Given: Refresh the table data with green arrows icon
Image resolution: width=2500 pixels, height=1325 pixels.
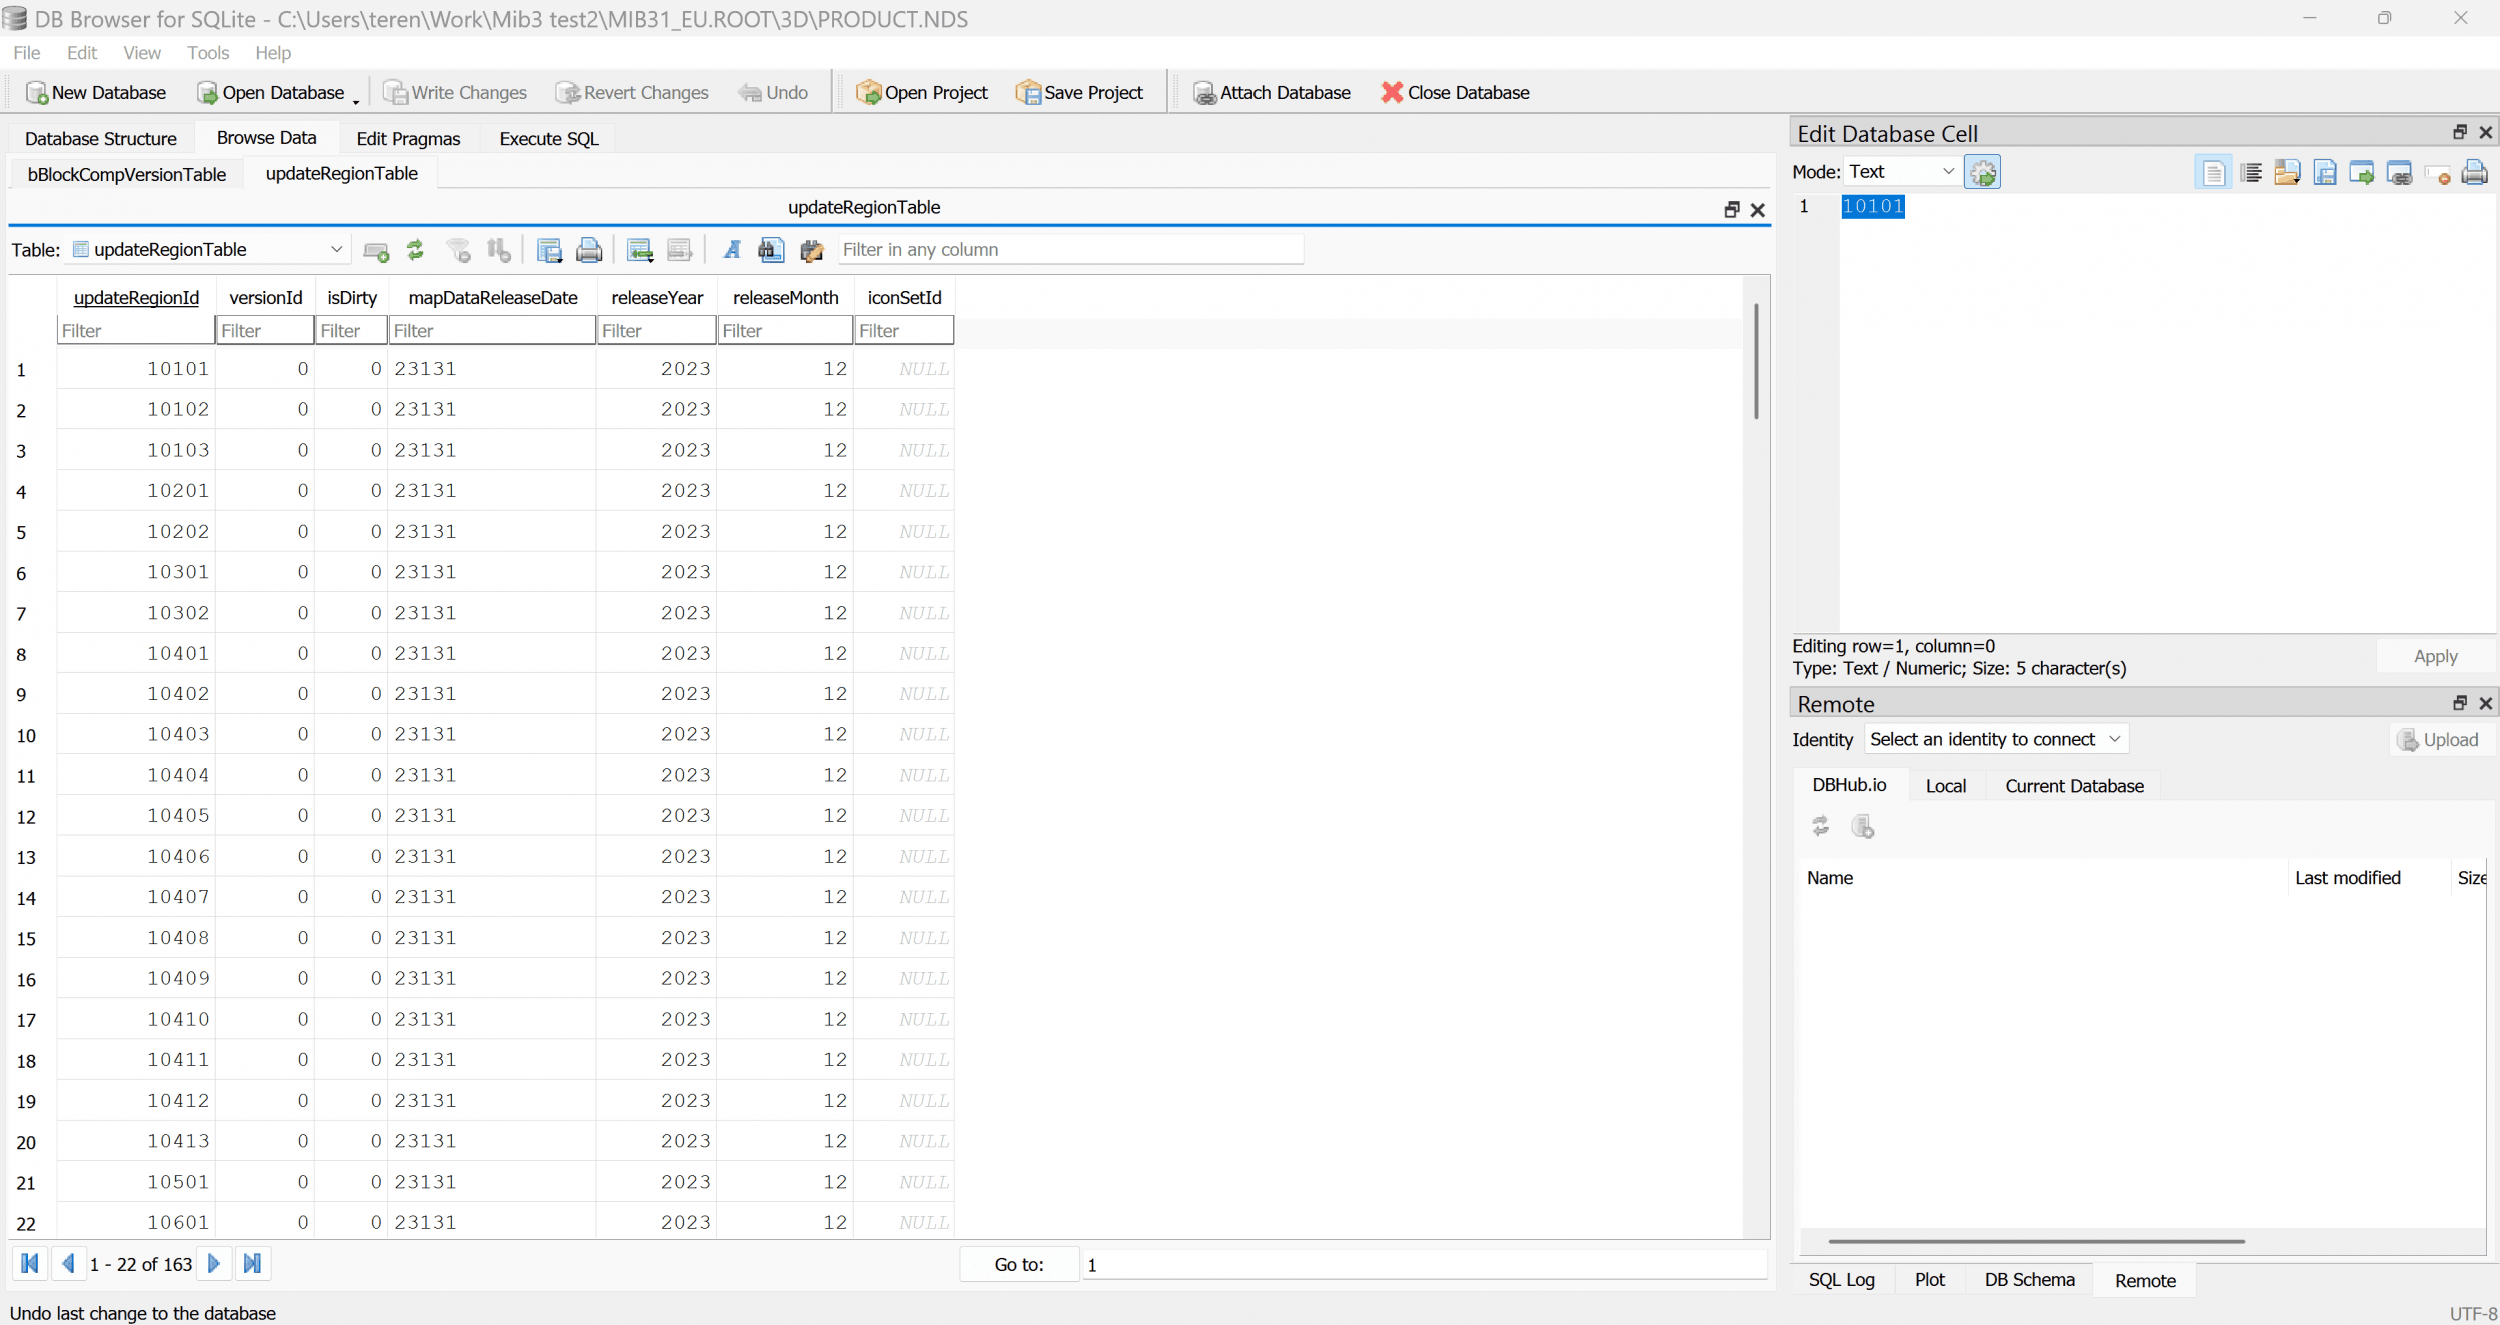Looking at the screenshot, I should (x=416, y=250).
